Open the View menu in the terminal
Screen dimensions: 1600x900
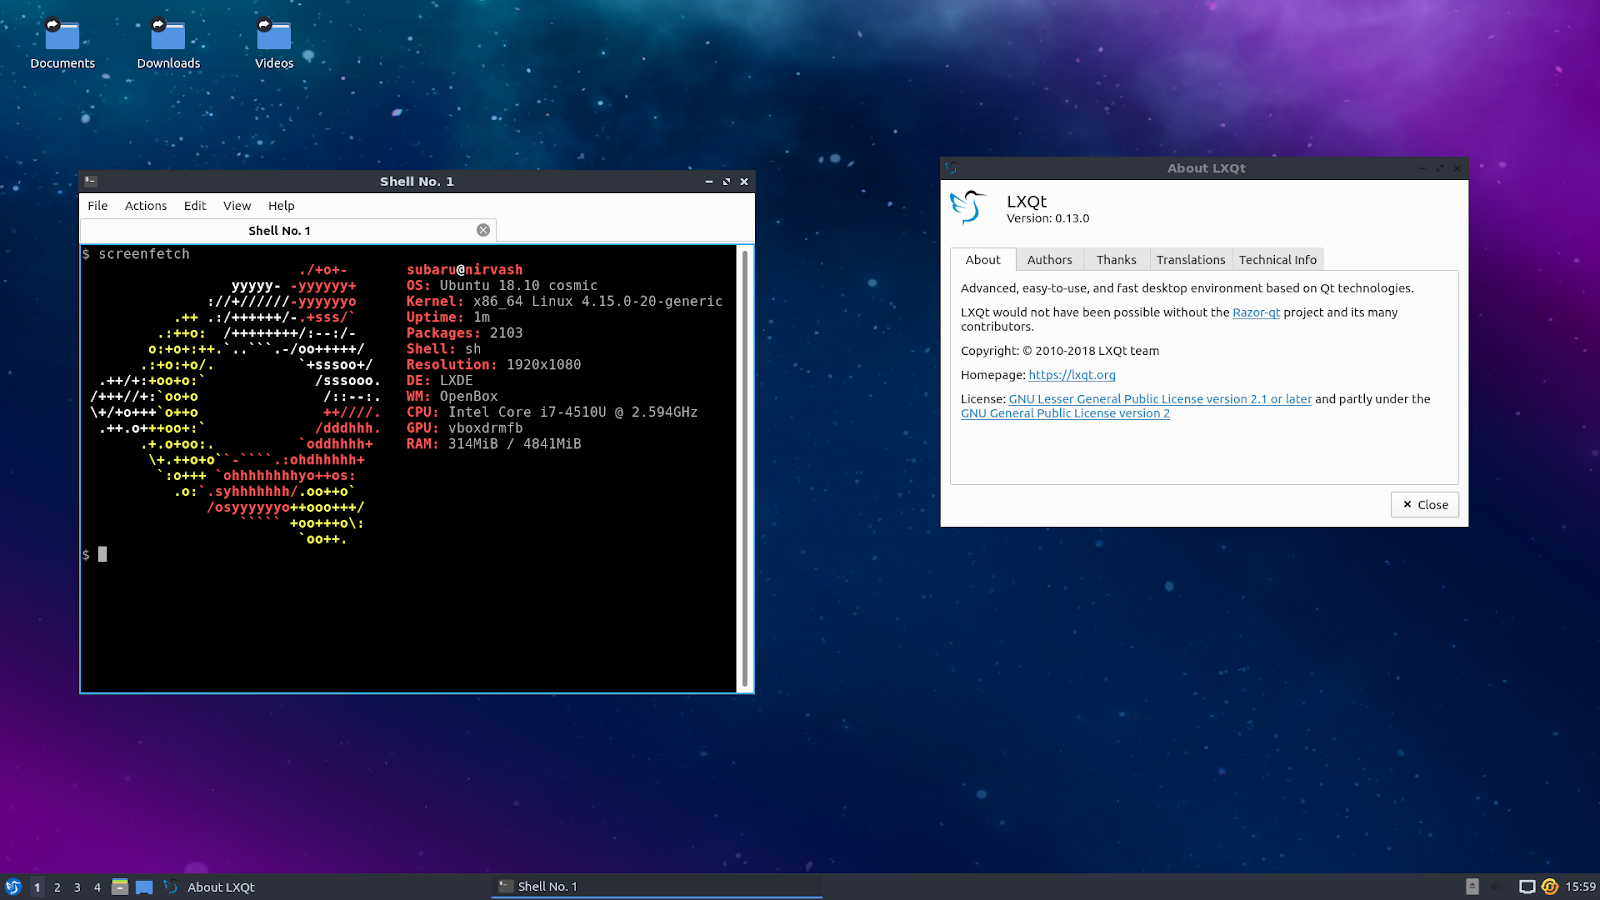coord(237,205)
